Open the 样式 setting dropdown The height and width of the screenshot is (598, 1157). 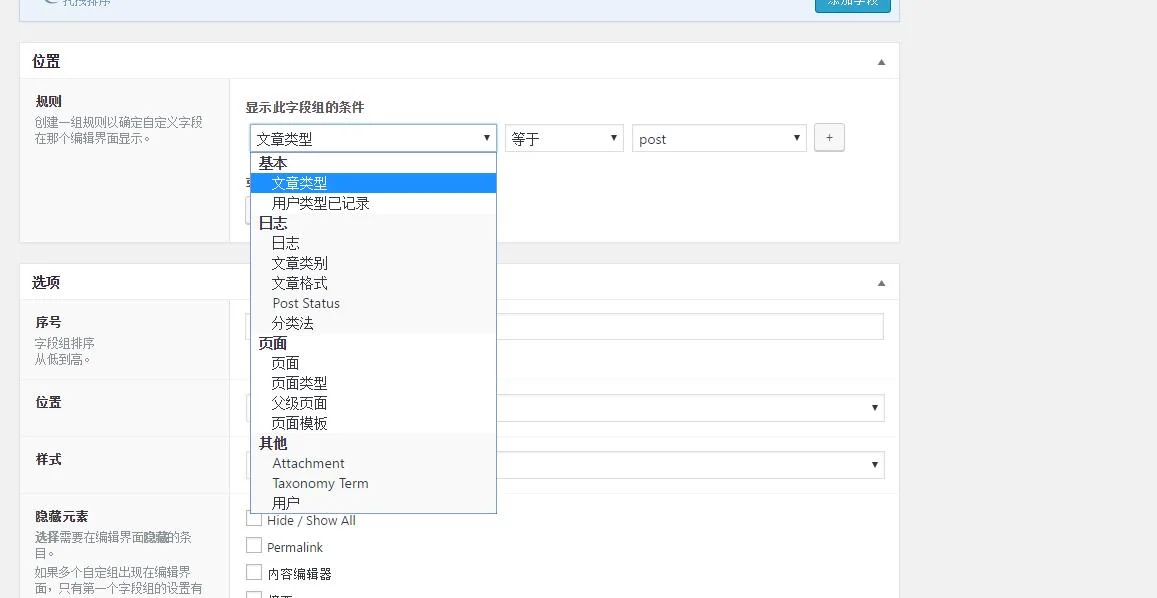[x=565, y=464]
